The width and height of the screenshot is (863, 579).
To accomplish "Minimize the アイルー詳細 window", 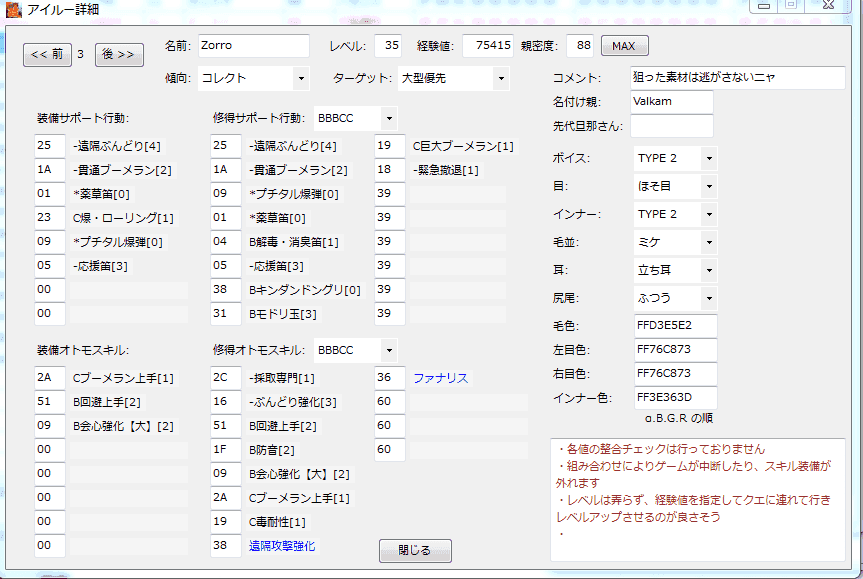I will [x=764, y=6].
